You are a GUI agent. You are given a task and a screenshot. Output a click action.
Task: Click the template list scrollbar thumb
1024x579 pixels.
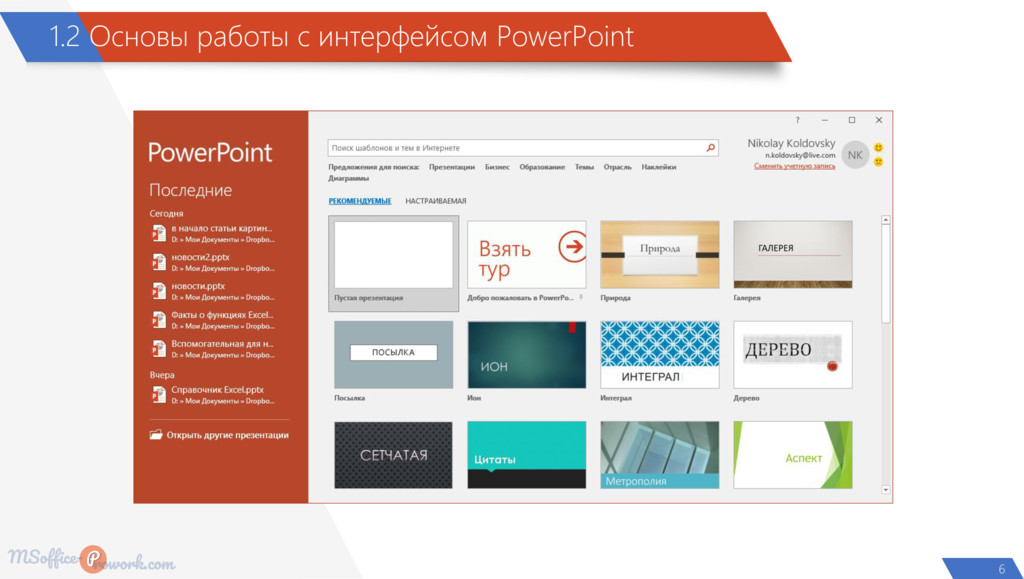coord(886,274)
